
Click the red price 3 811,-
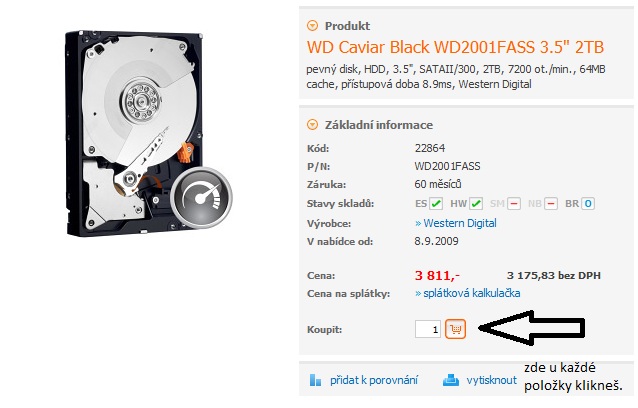[x=437, y=276]
